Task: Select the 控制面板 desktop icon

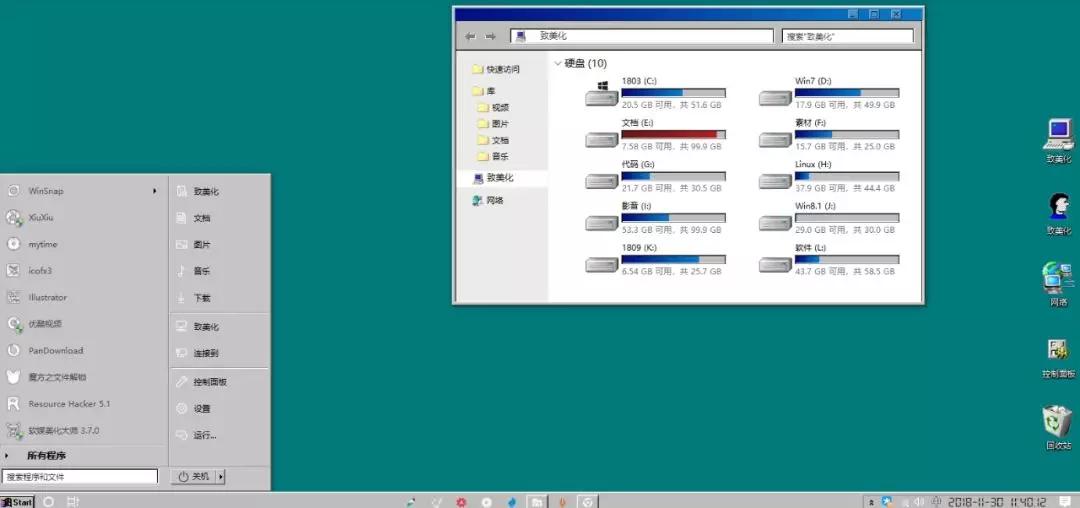Action: pos(1057,351)
